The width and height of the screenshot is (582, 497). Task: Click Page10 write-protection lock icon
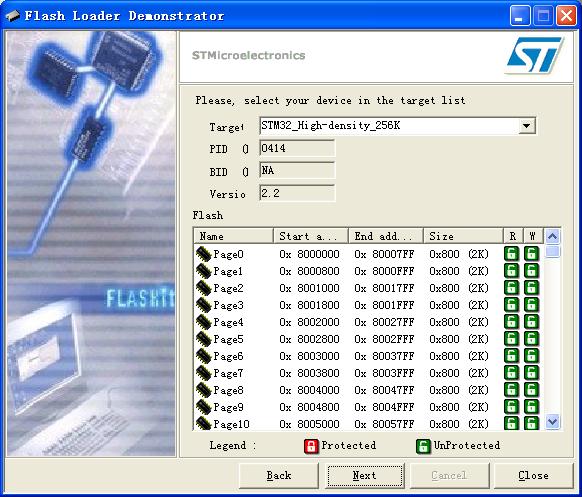[532, 423]
